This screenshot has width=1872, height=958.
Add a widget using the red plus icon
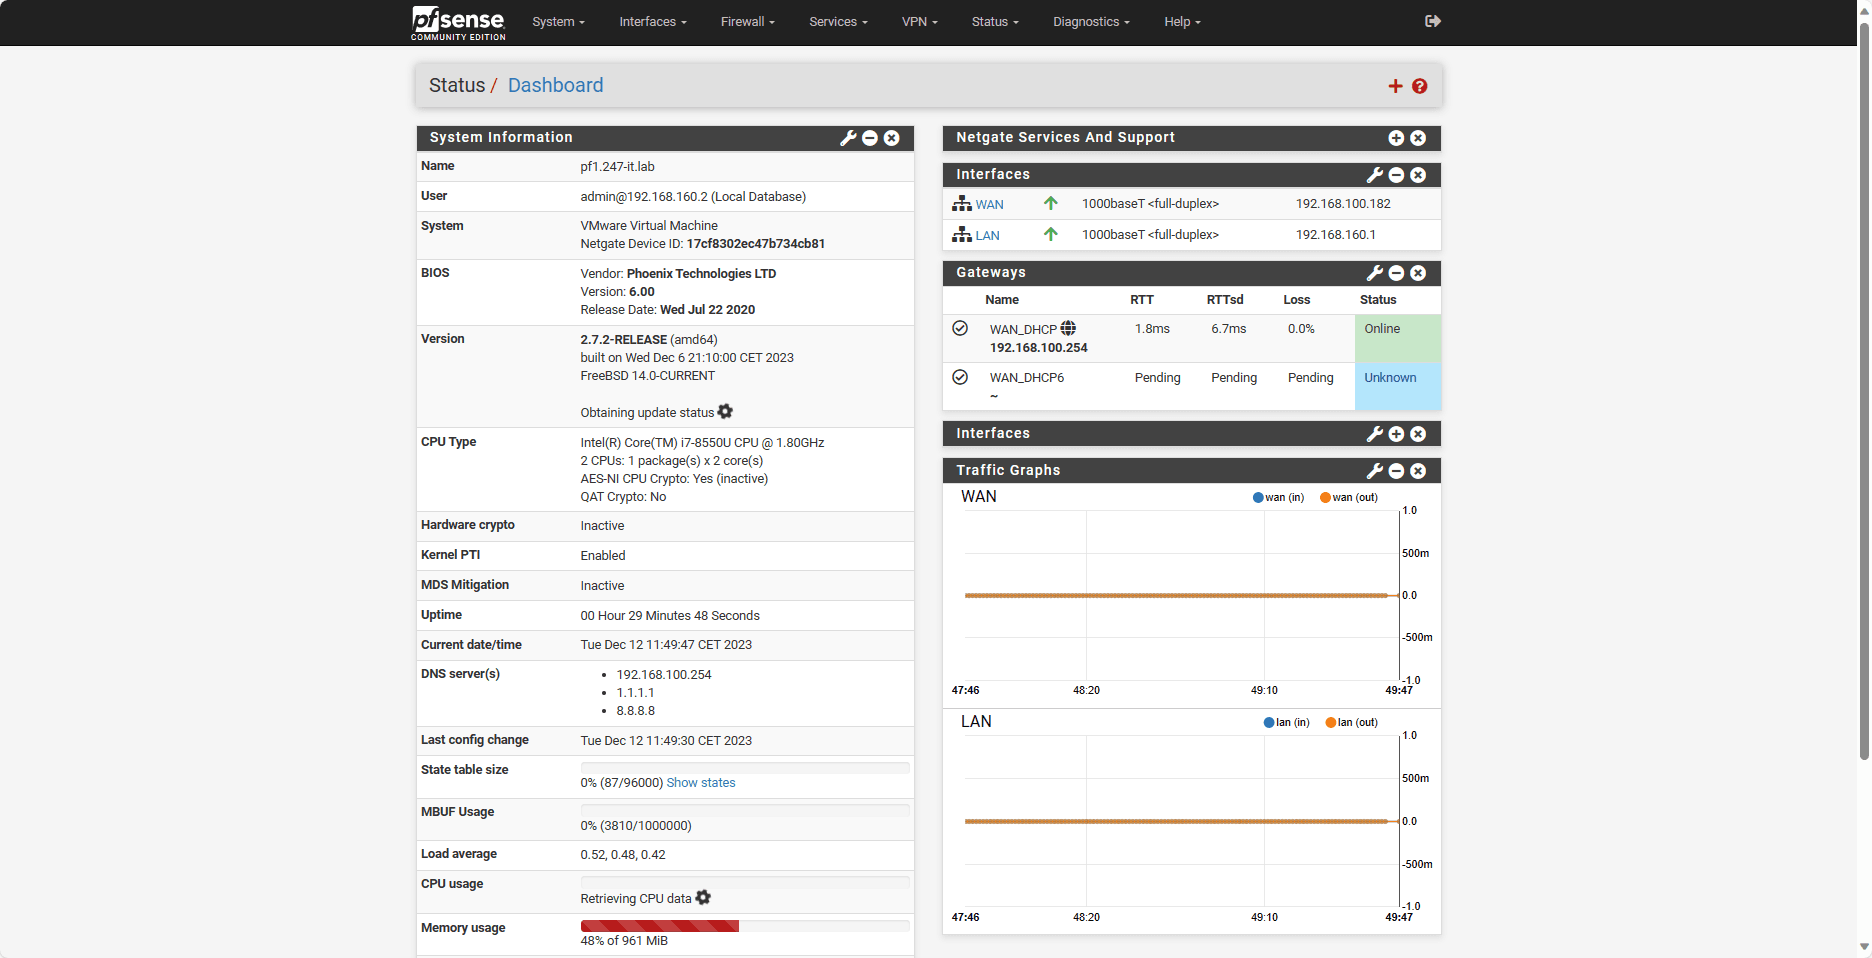pos(1395,86)
